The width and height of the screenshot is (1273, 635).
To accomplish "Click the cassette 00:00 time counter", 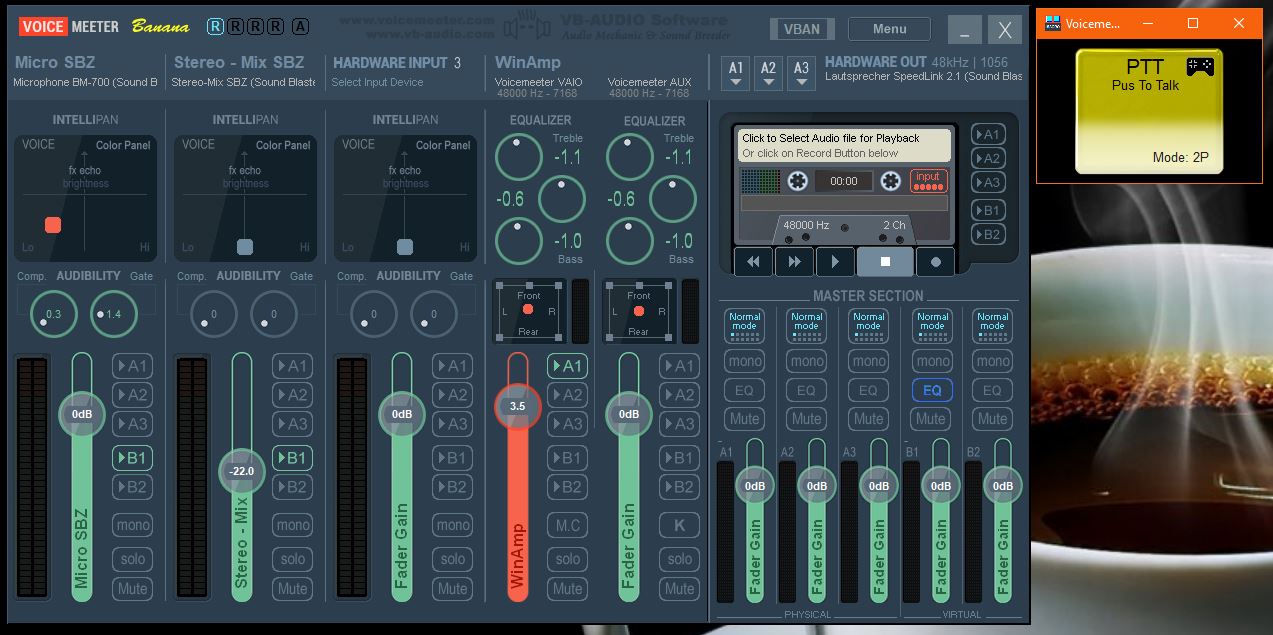I will click(x=844, y=181).
